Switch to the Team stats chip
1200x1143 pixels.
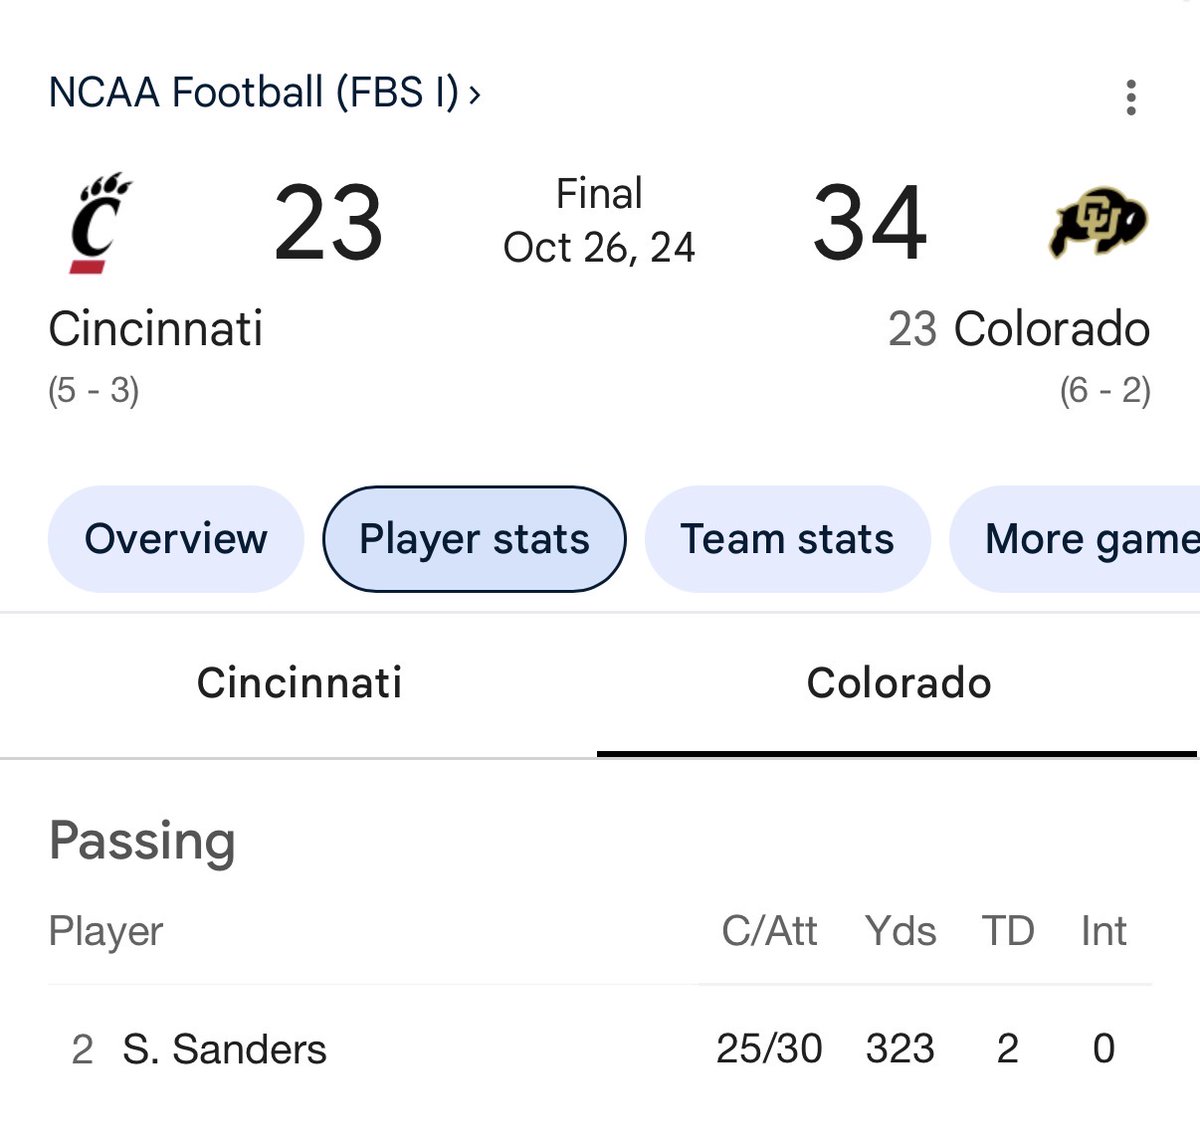(788, 539)
